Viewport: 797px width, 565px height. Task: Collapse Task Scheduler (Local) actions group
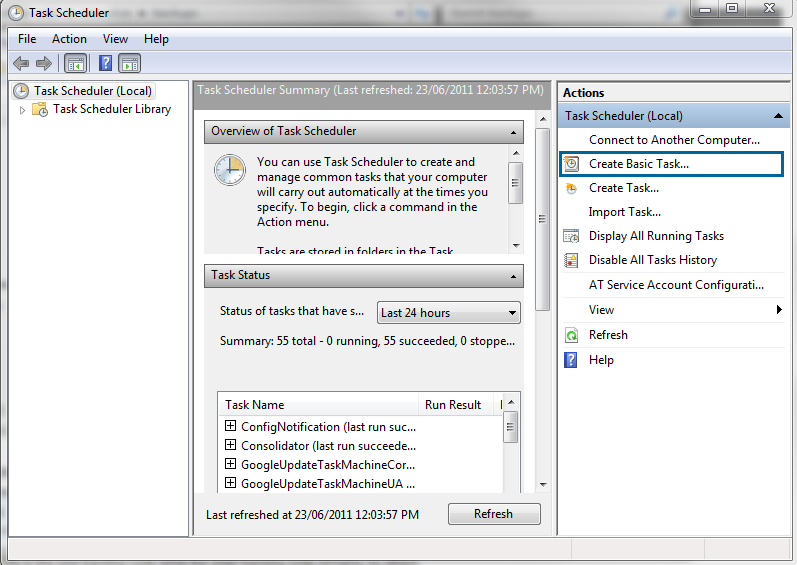(x=778, y=116)
